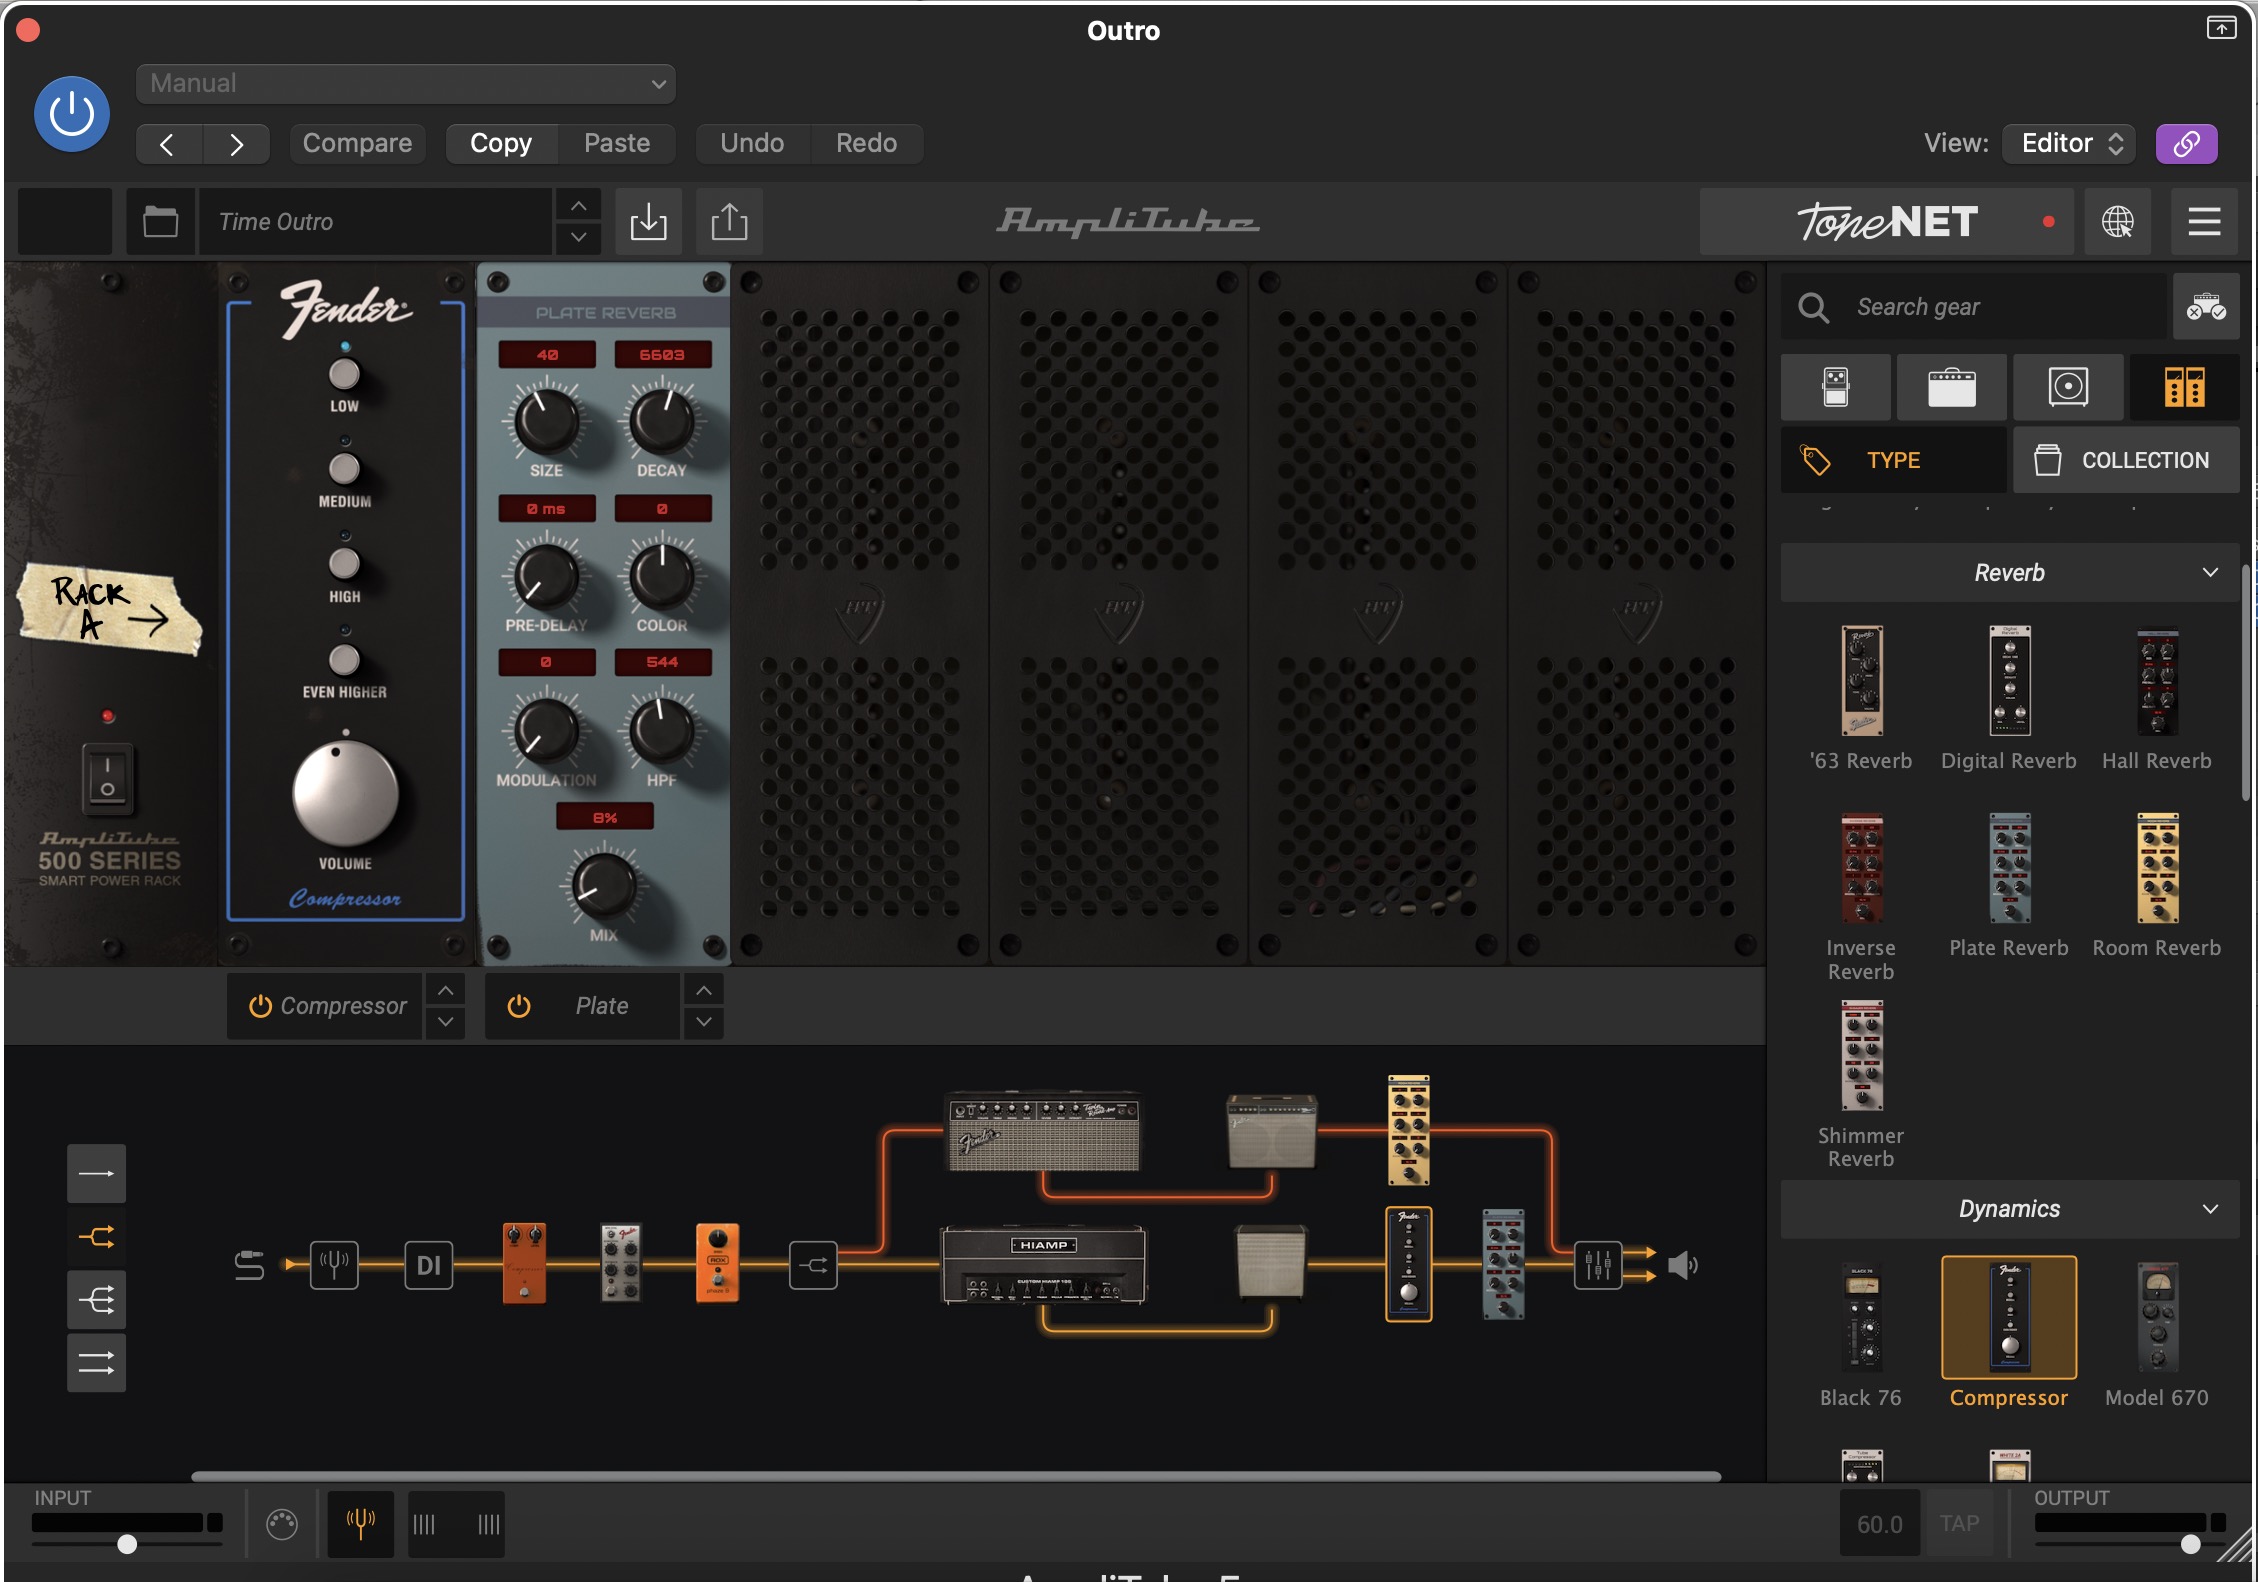The image size is (2258, 1582).
Task: Select the stomp pedal gear category
Action: pyautogui.click(x=1836, y=387)
